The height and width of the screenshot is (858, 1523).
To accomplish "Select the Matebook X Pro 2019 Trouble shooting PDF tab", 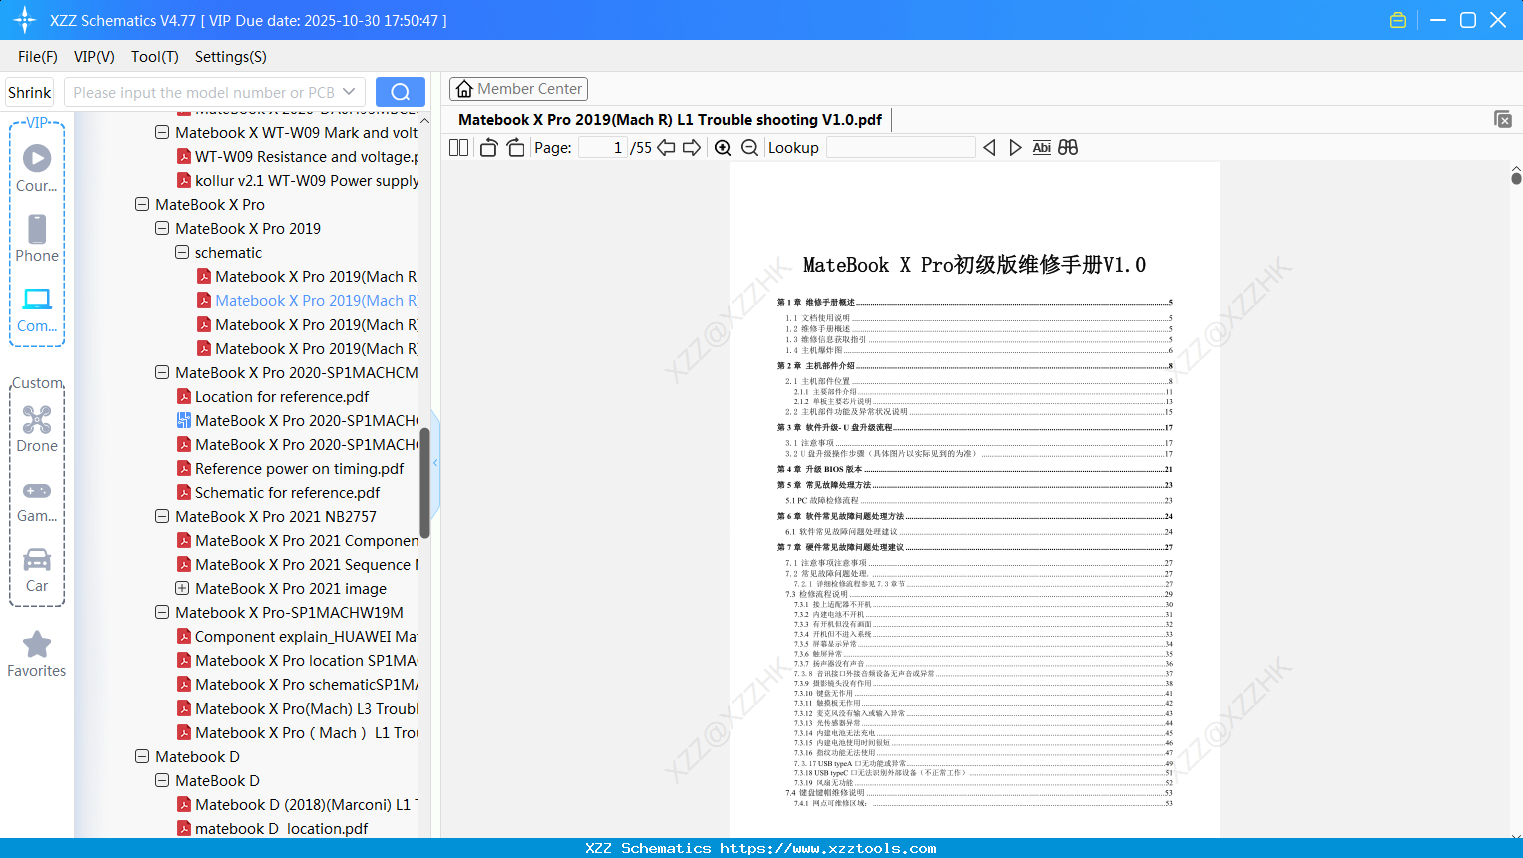I will pos(670,120).
